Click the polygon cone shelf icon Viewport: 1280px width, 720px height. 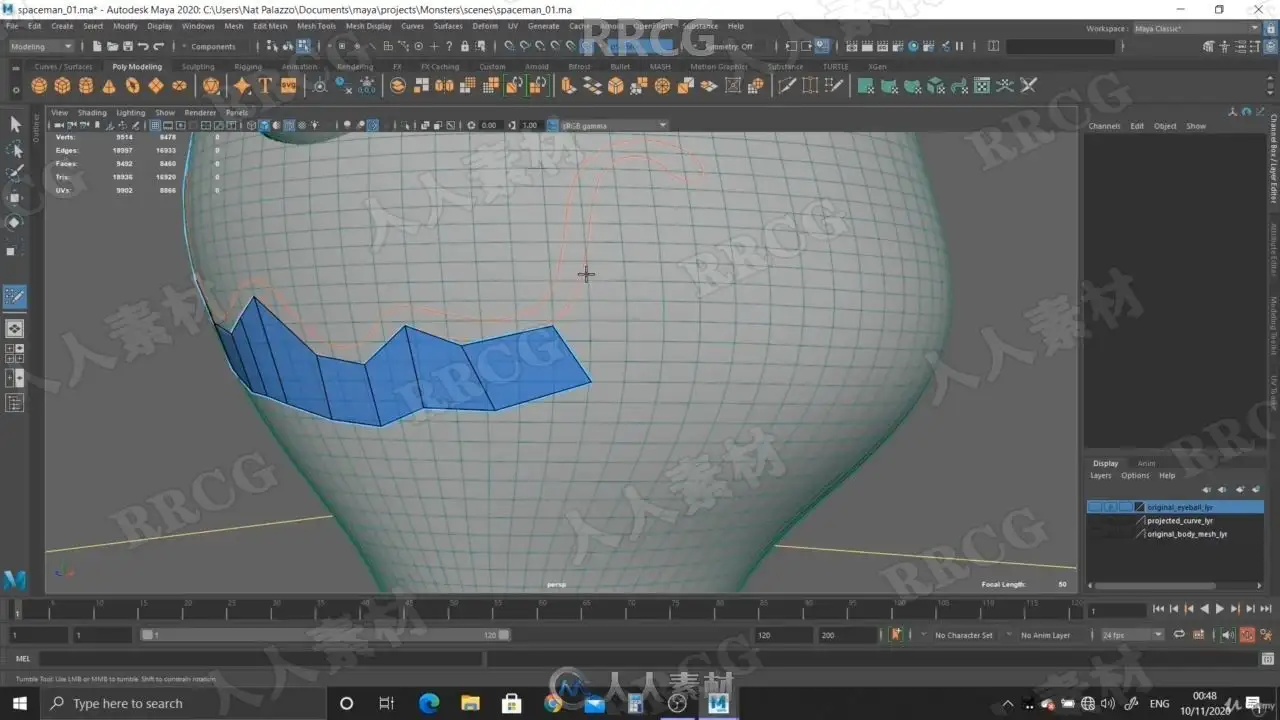tap(109, 86)
